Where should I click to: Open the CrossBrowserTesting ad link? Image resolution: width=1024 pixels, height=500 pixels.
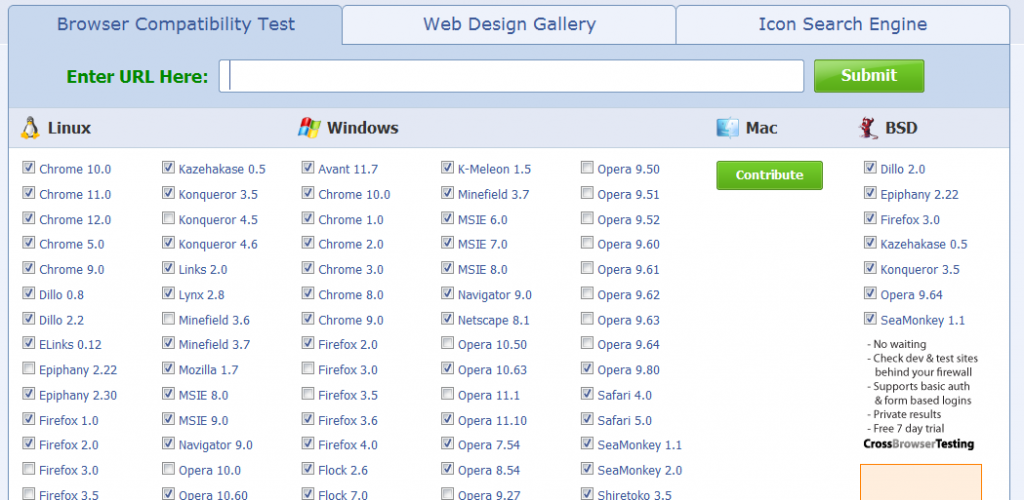(x=918, y=445)
